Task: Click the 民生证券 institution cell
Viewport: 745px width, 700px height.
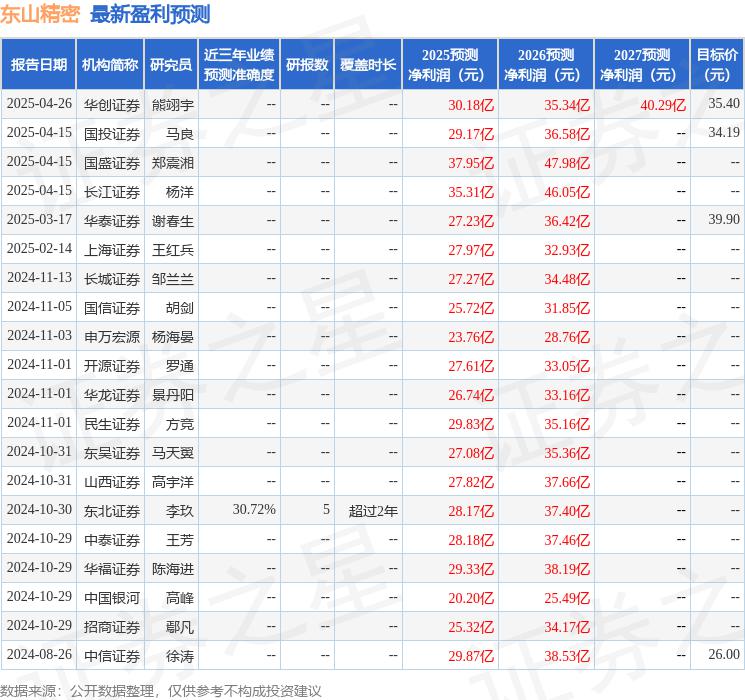Action: pos(112,424)
